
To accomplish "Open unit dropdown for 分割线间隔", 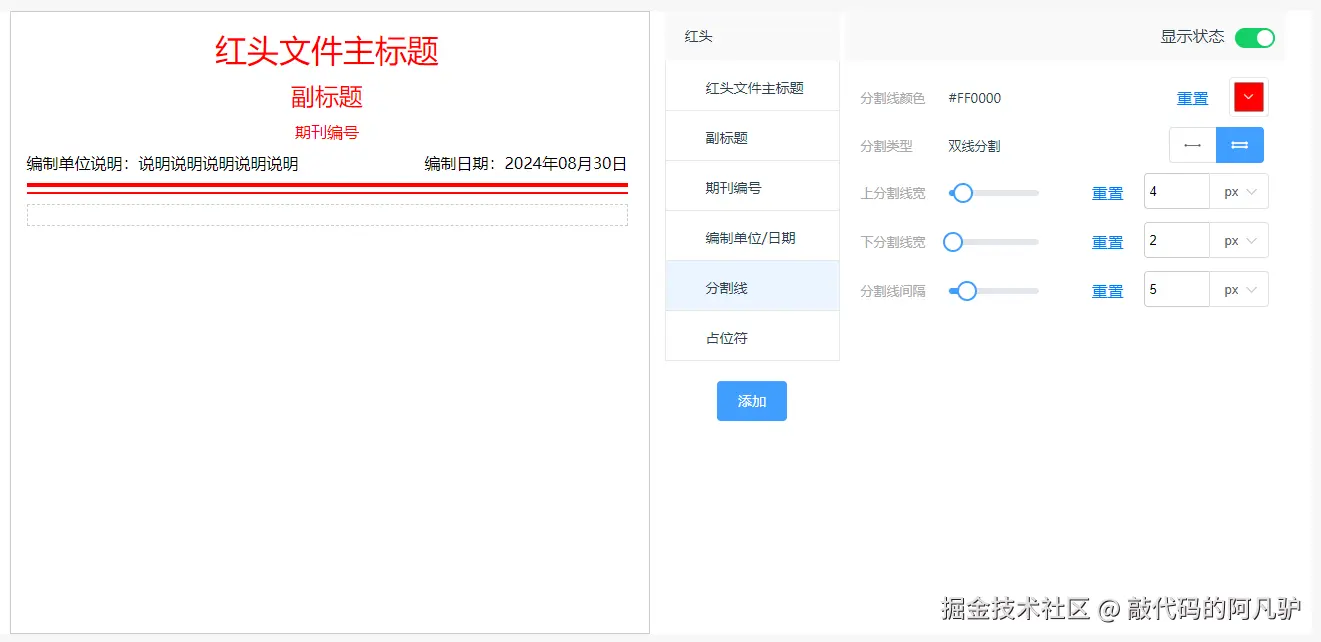I will pyautogui.click(x=1239, y=290).
